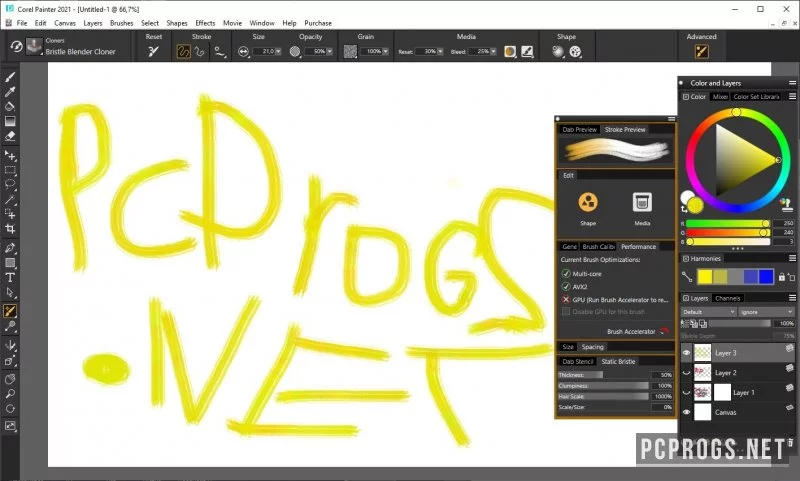Toggle Disable GPU for this brush checkbox
The height and width of the screenshot is (481, 800).
tap(565, 312)
